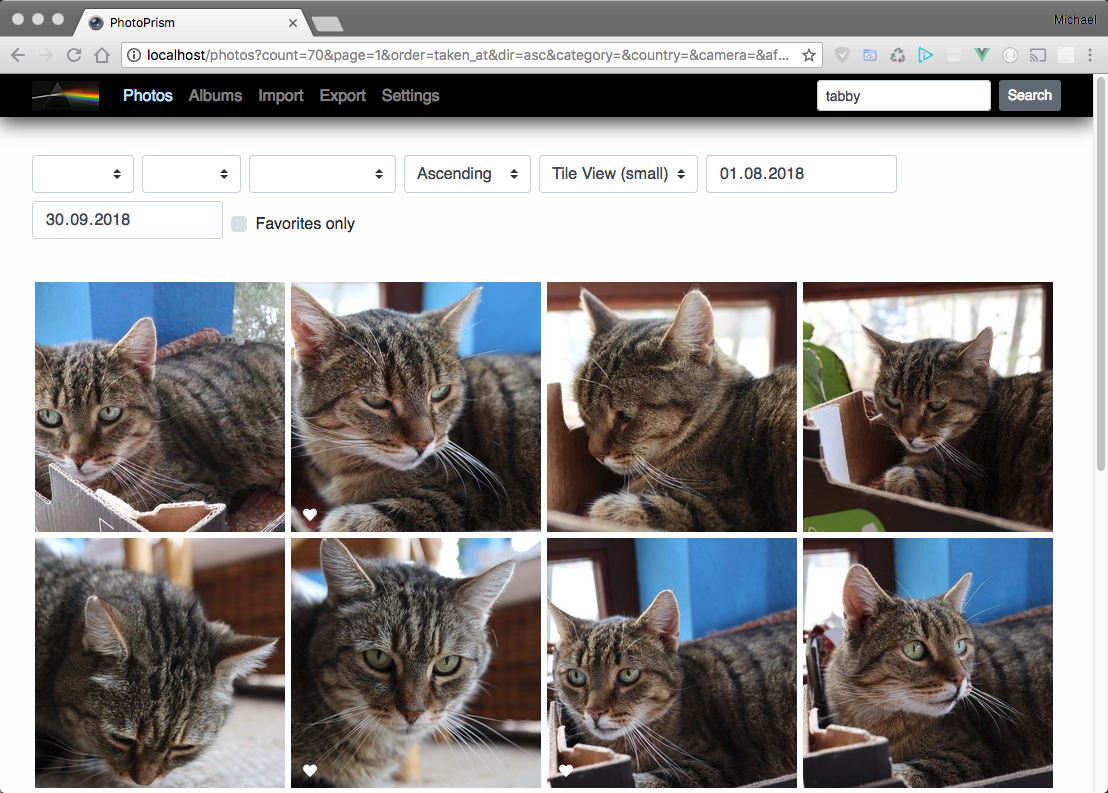Click the cast icon in browser toolbar
This screenshot has width=1108, height=793.
tap(1038, 55)
